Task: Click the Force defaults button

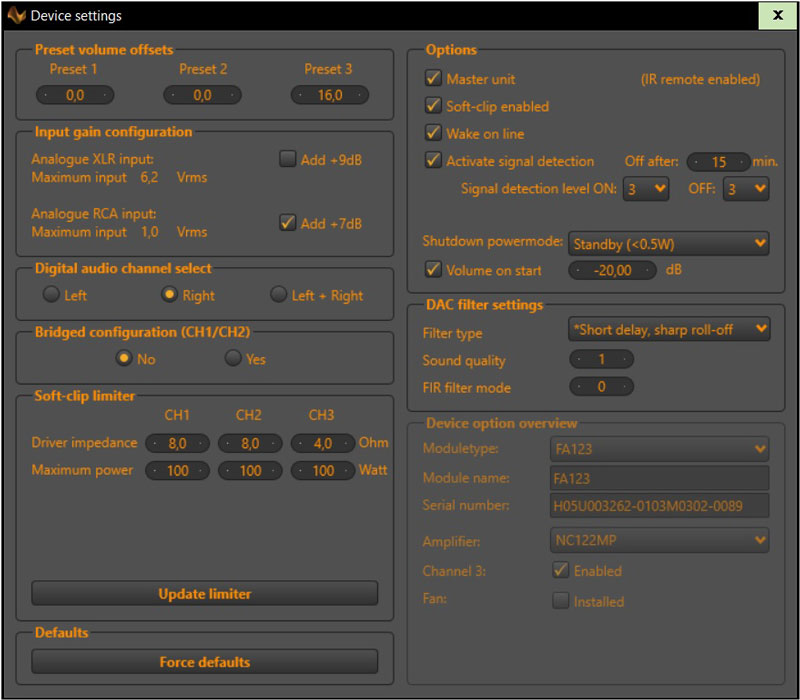Action: (205, 662)
